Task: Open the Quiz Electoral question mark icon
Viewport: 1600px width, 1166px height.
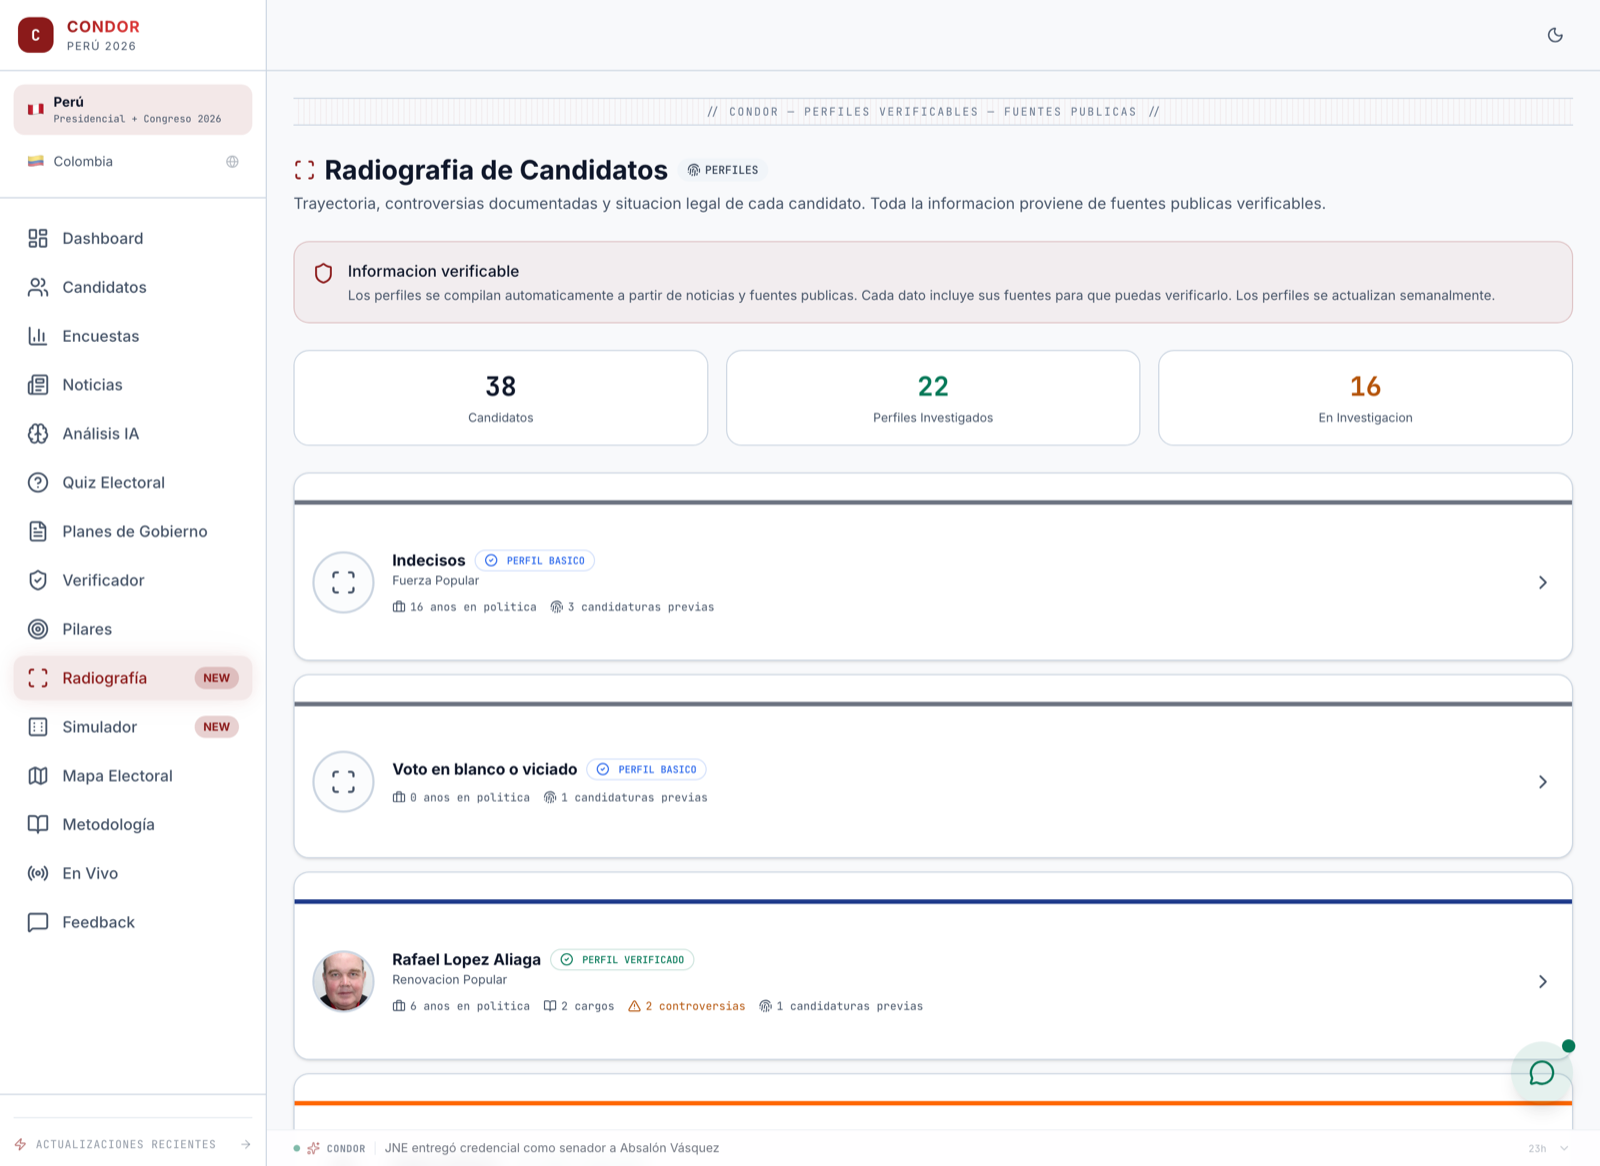Action: [x=38, y=483]
